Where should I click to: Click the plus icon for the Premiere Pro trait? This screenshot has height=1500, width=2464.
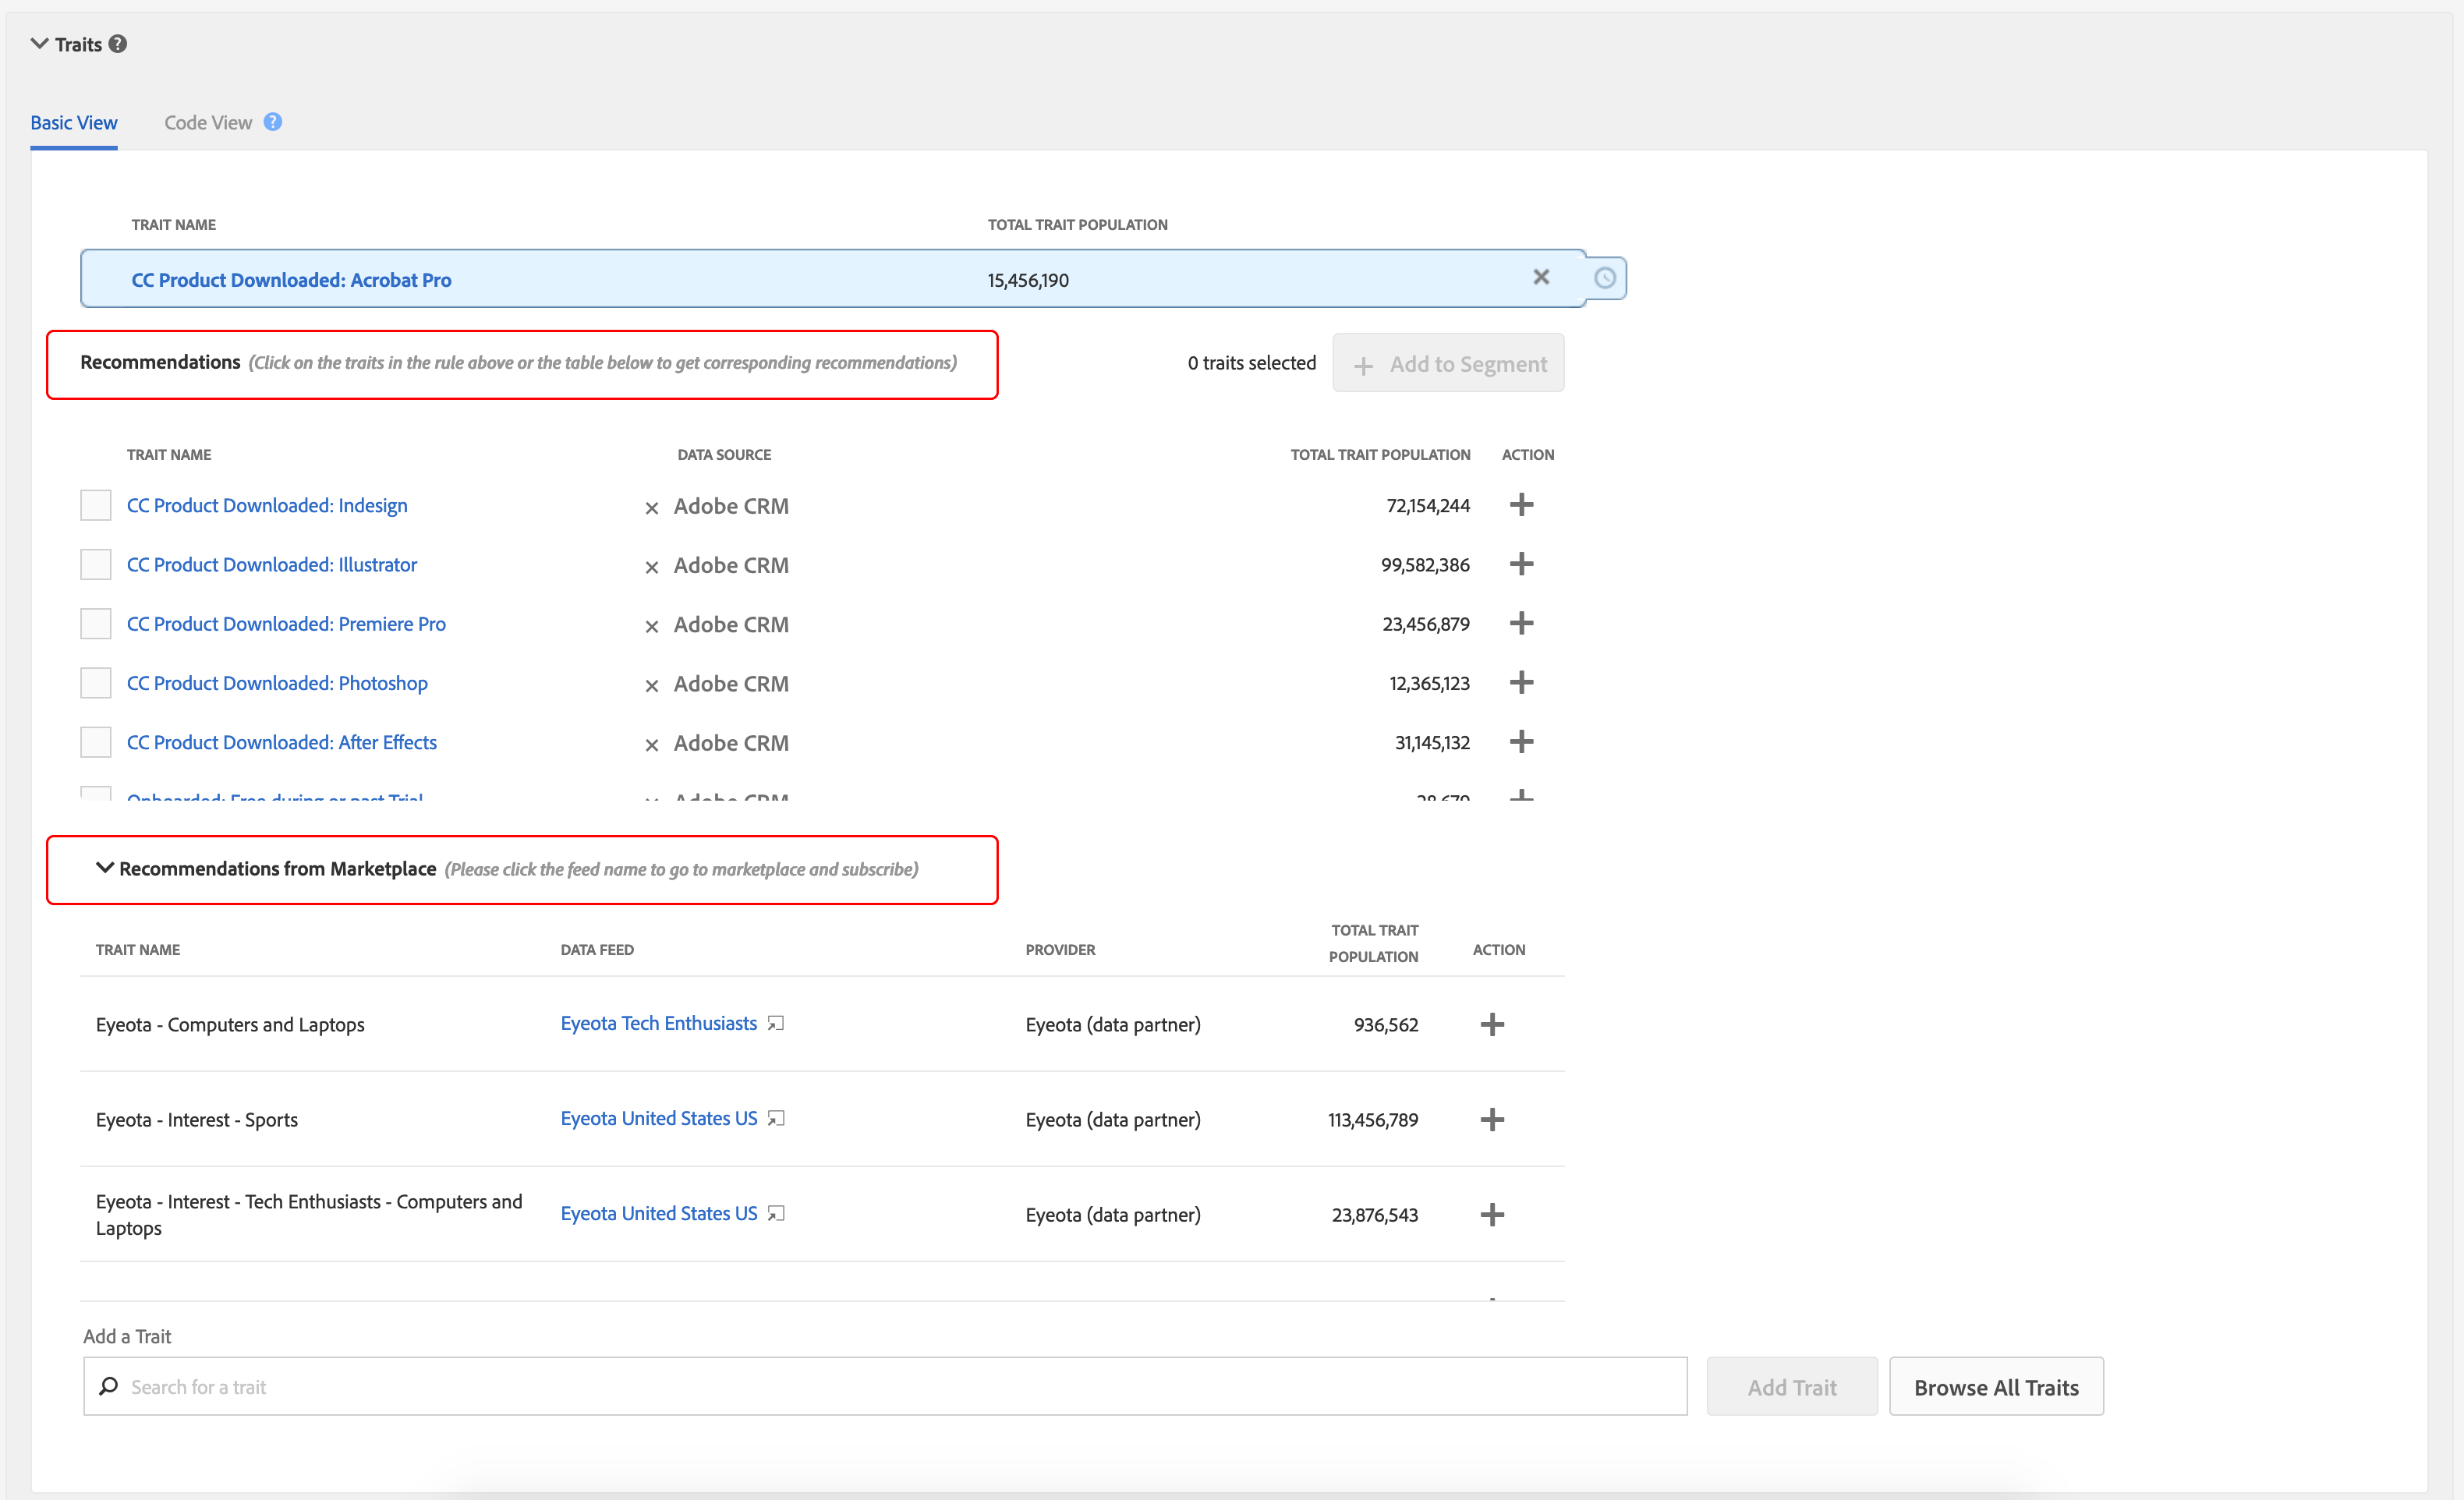coord(1521,624)
